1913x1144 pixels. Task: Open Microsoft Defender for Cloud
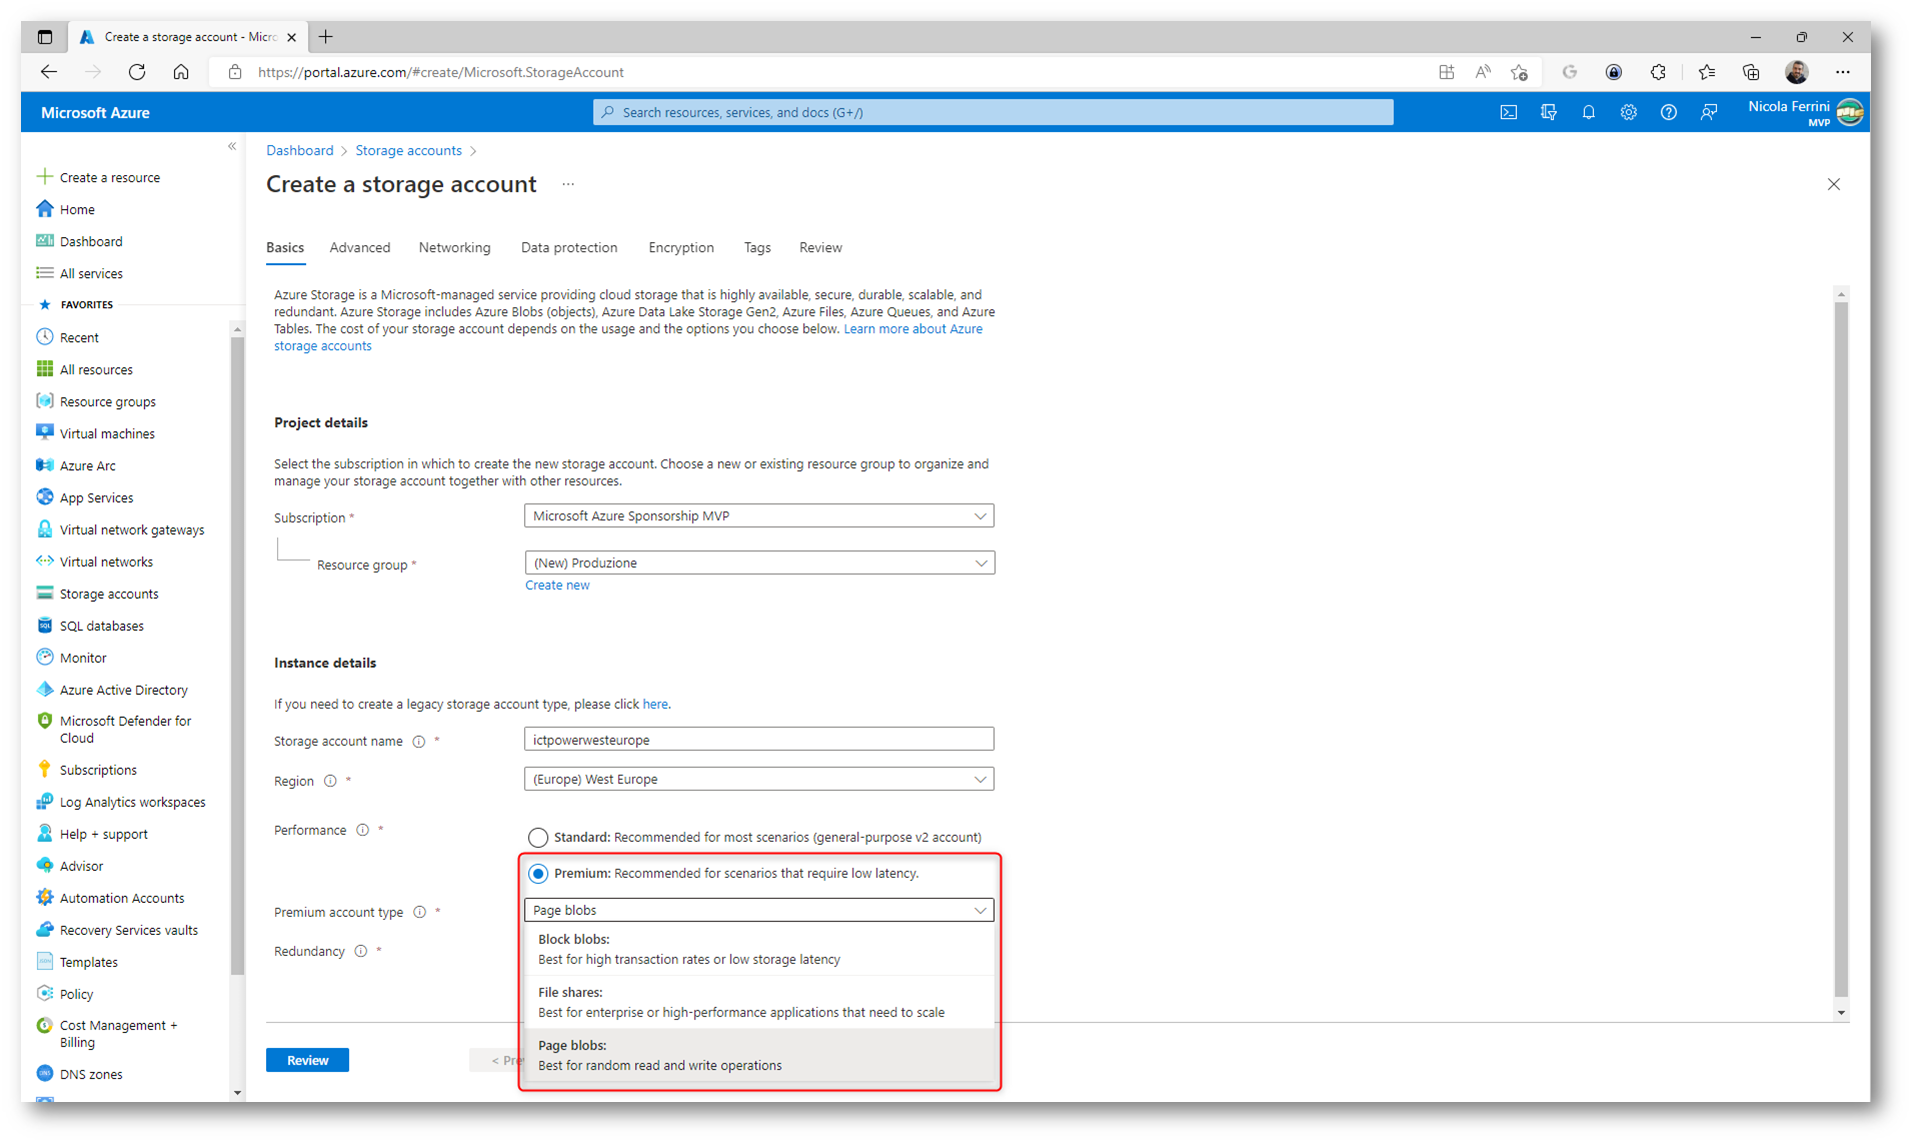pyautogui.click(x=125, y=729)
